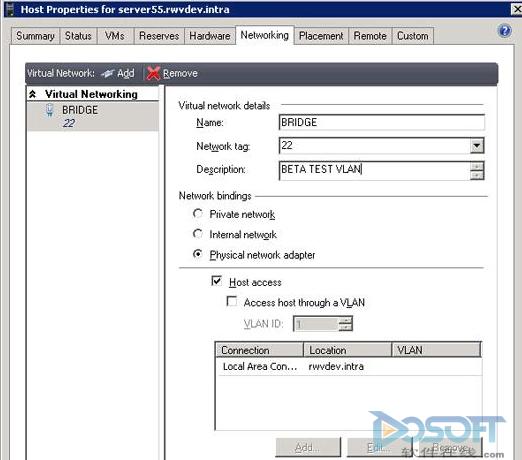
Task: Sort by the Location column header
Action: point(347,350)
